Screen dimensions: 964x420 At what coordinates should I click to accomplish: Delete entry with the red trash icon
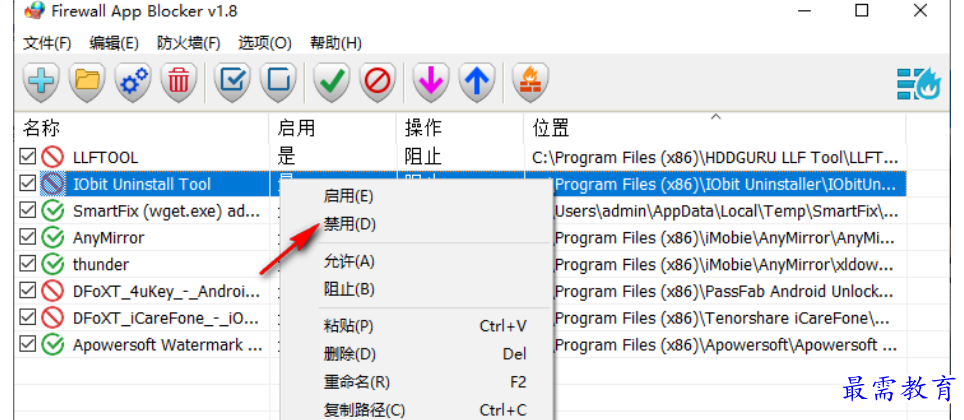coord(179,82)
